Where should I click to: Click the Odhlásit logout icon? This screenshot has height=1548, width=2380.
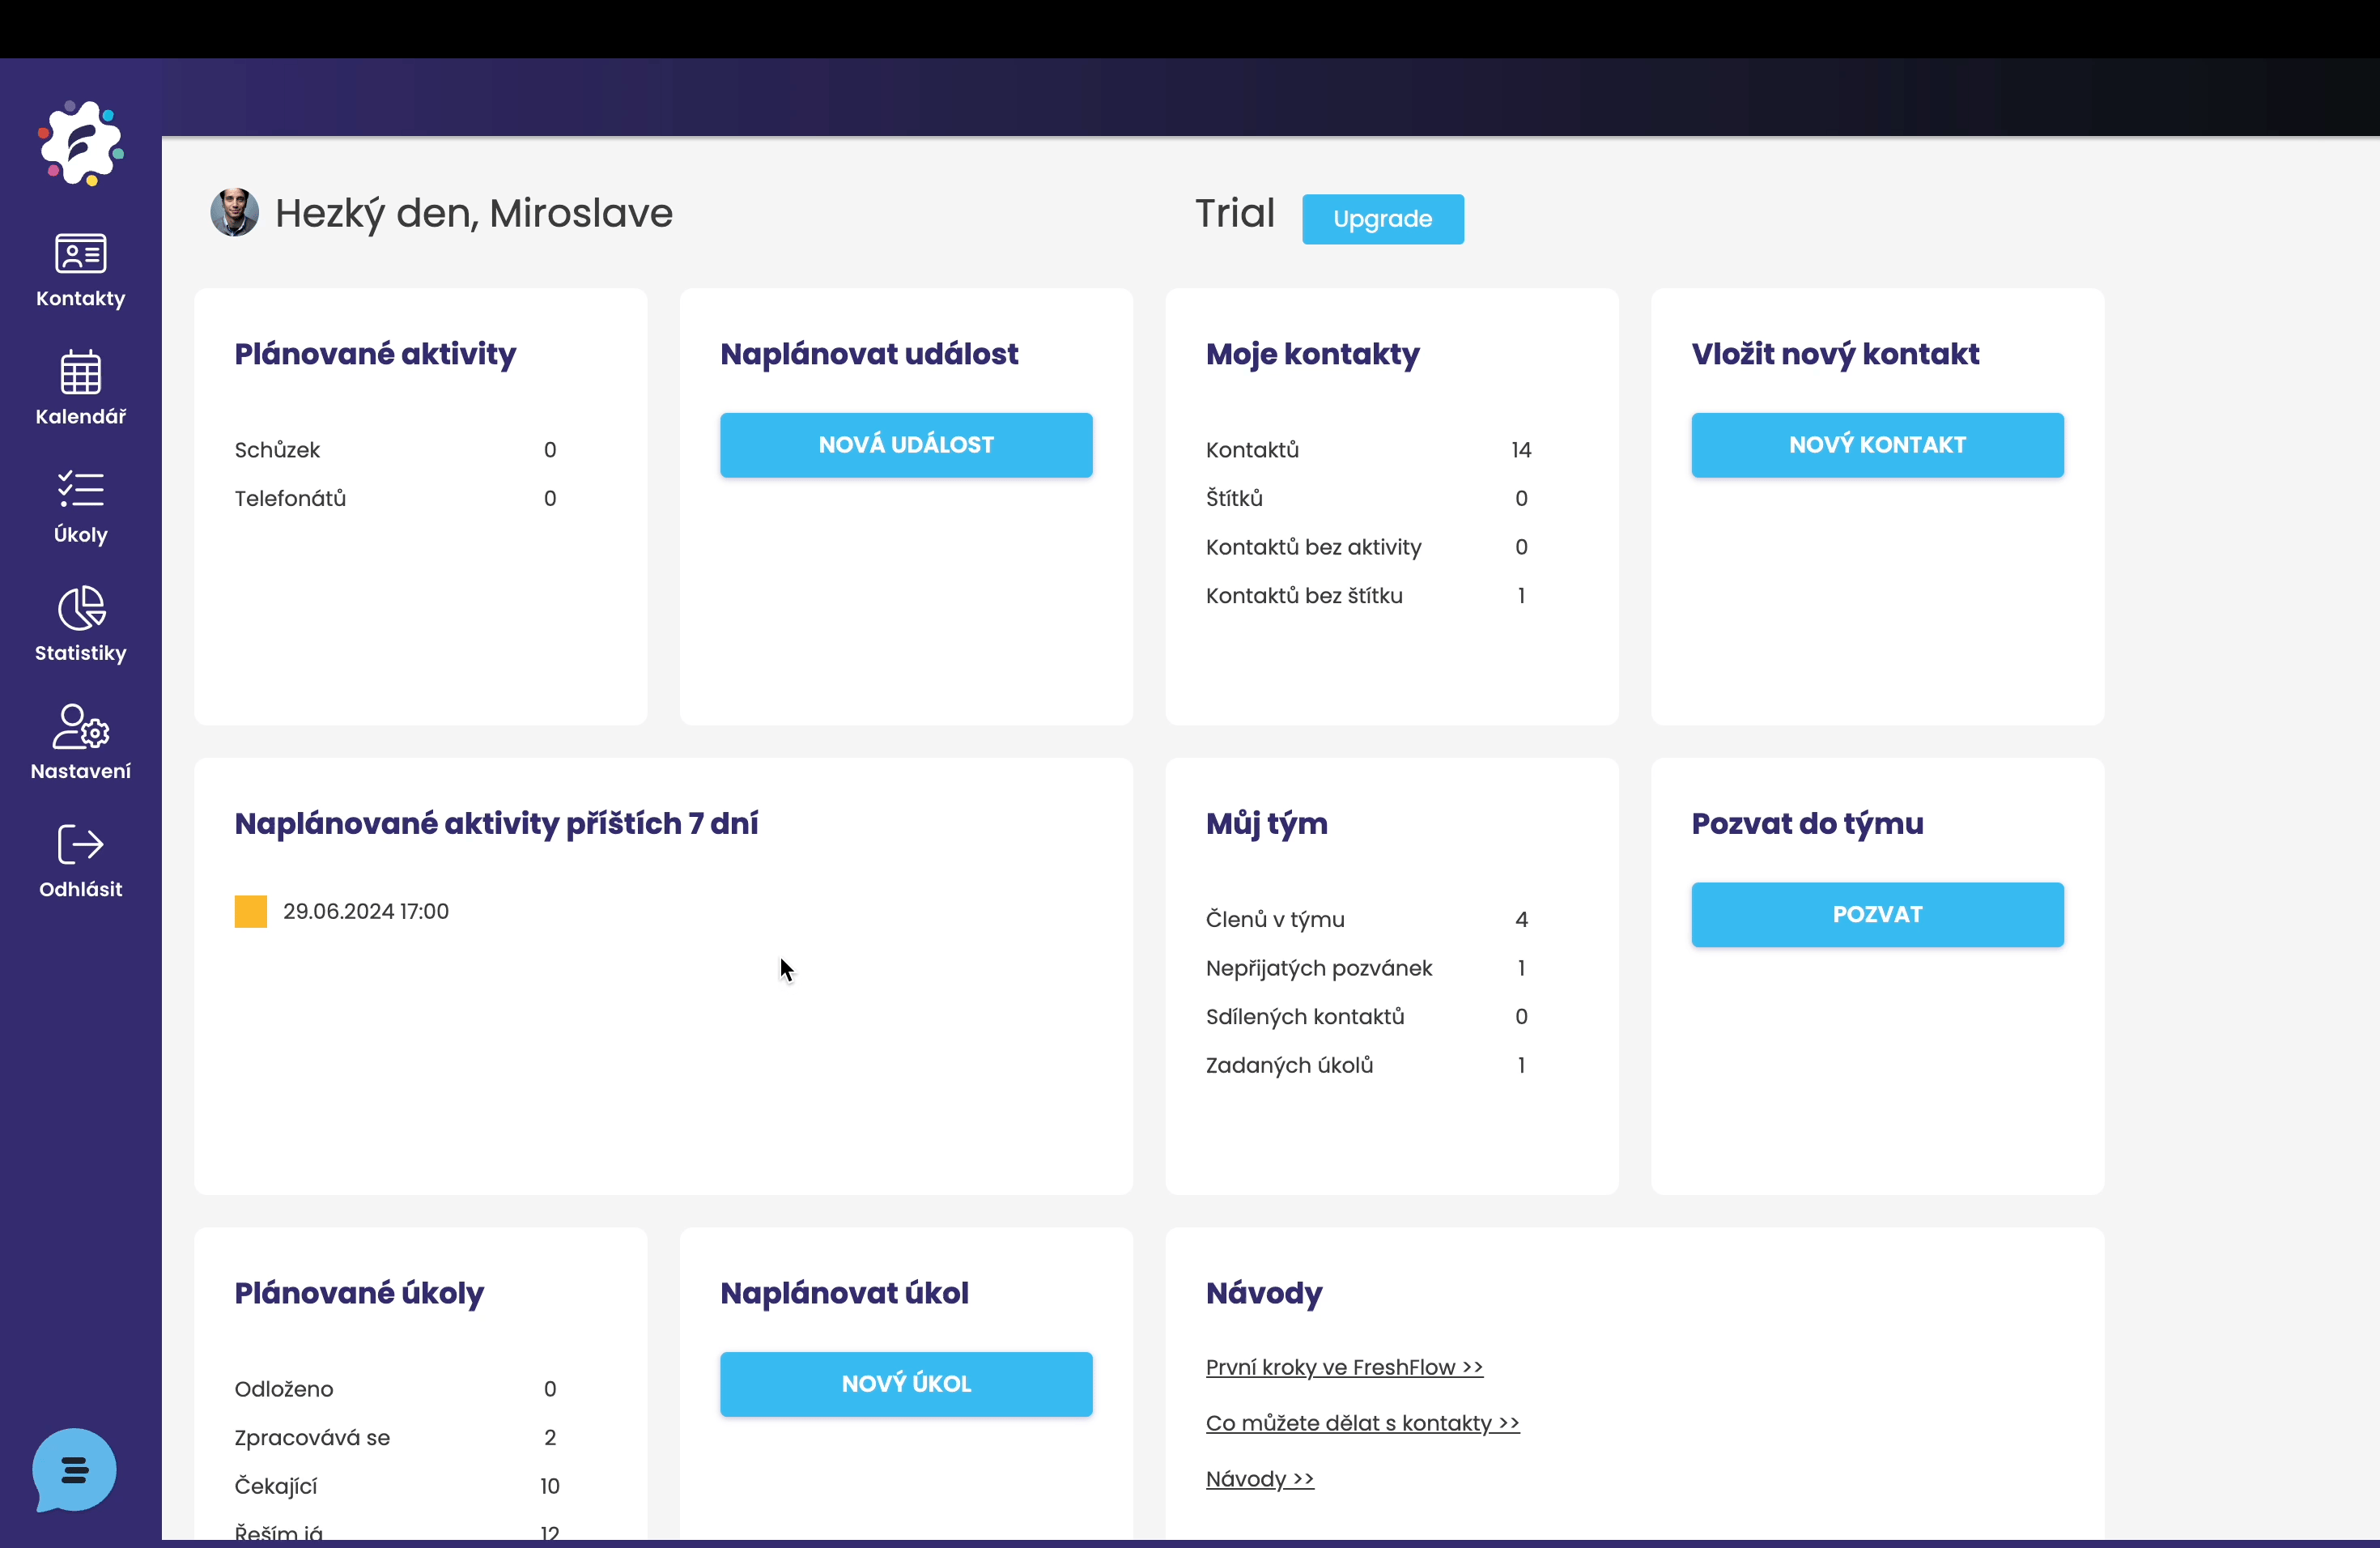click(80, 845)
